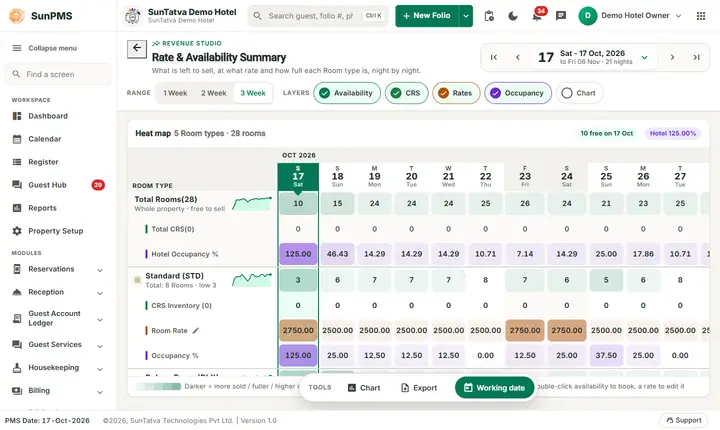
Task: Open the apps grid icon
Action: tap(701, 16)
